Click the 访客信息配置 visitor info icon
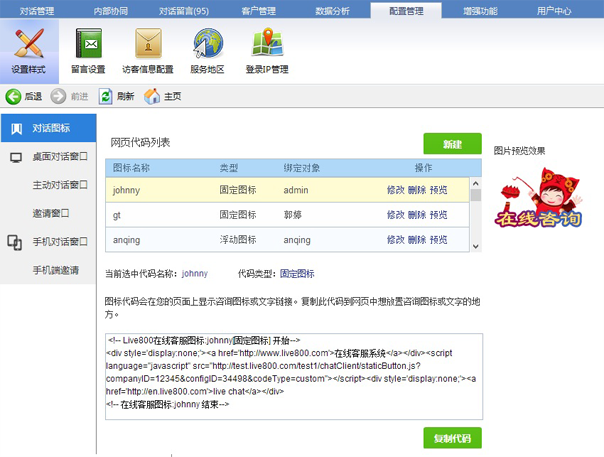This screenshot has height=457, width=604. (147, 49)
